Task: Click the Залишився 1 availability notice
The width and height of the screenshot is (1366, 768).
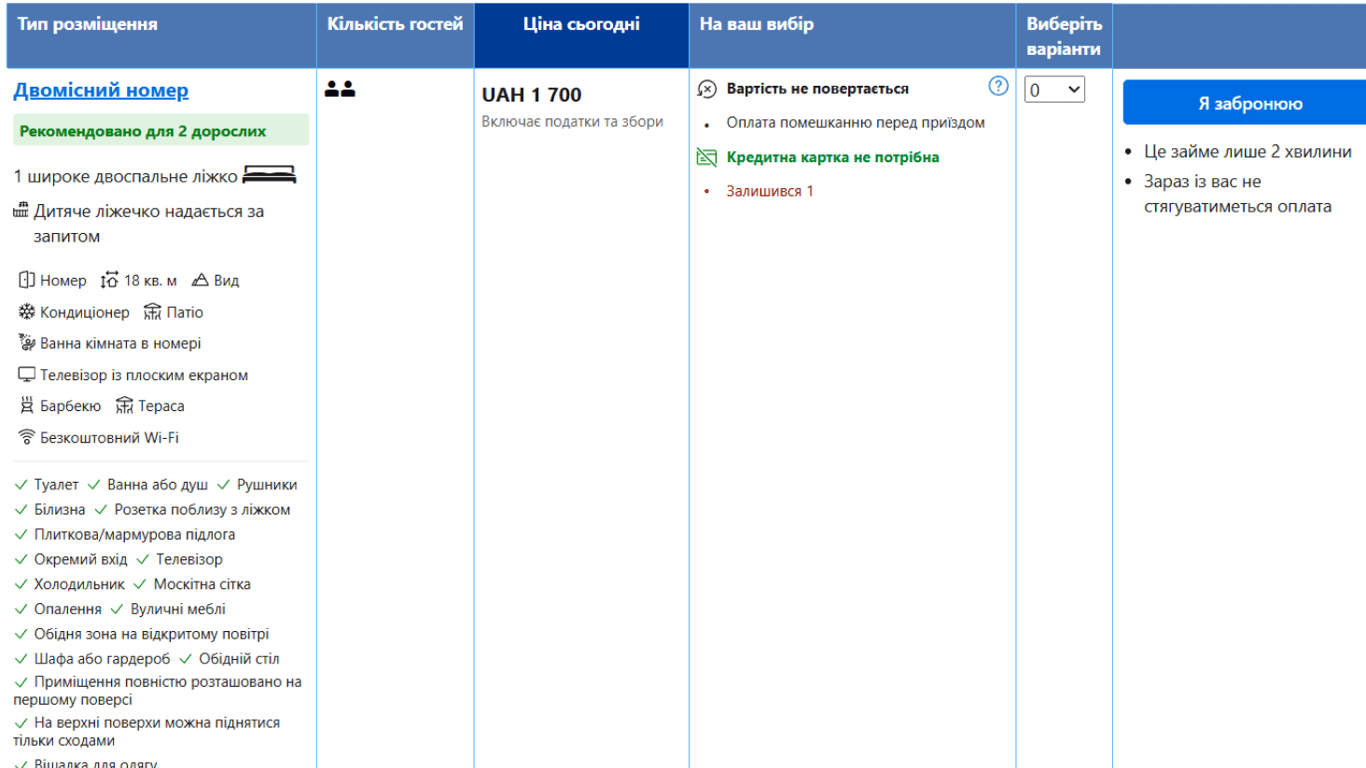Action: [769, 191]
